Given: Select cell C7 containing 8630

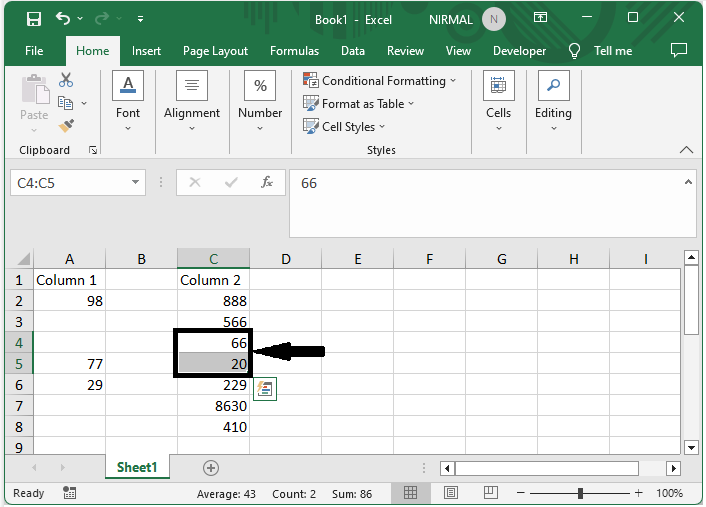Looking at the screenshot, I should pyautogui.click(x=213, y=406).
